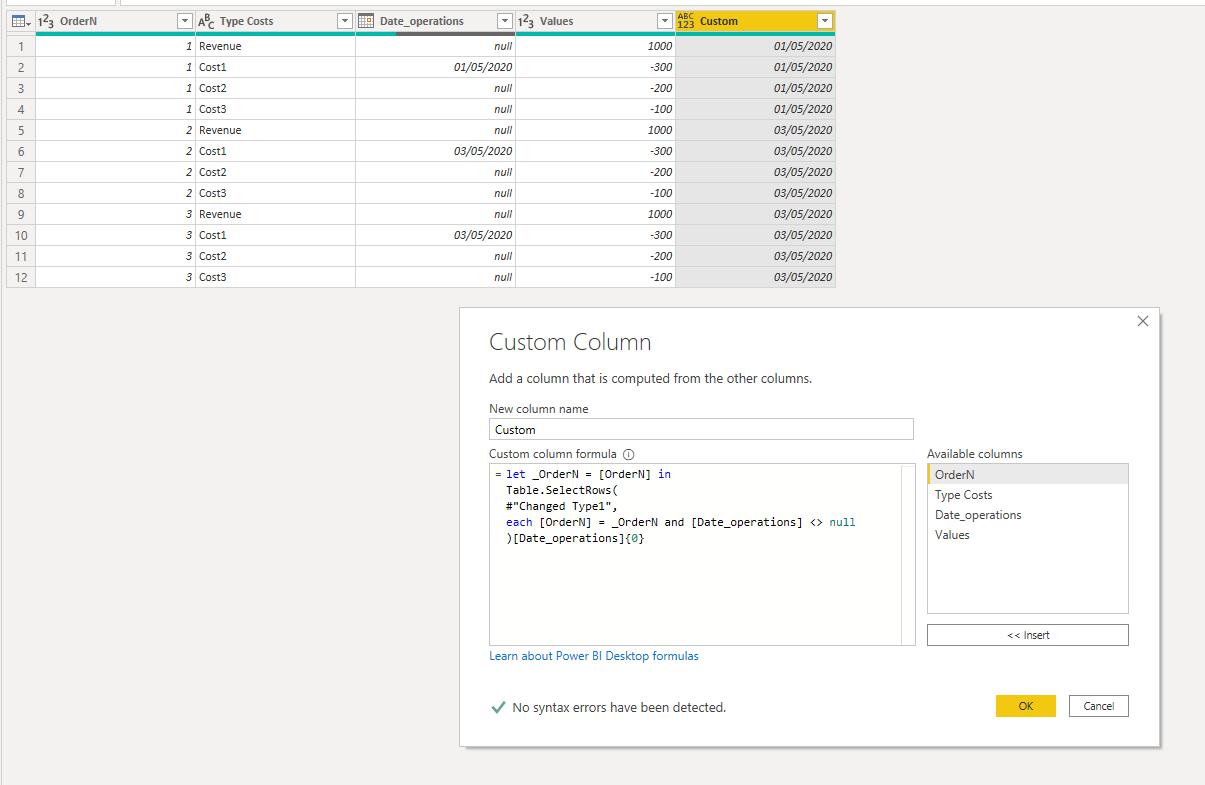The width and height of the screenshot is (1205, 785).
Task: Cancel the Custom Column dialog
Action: click(x=1098, y=706)
